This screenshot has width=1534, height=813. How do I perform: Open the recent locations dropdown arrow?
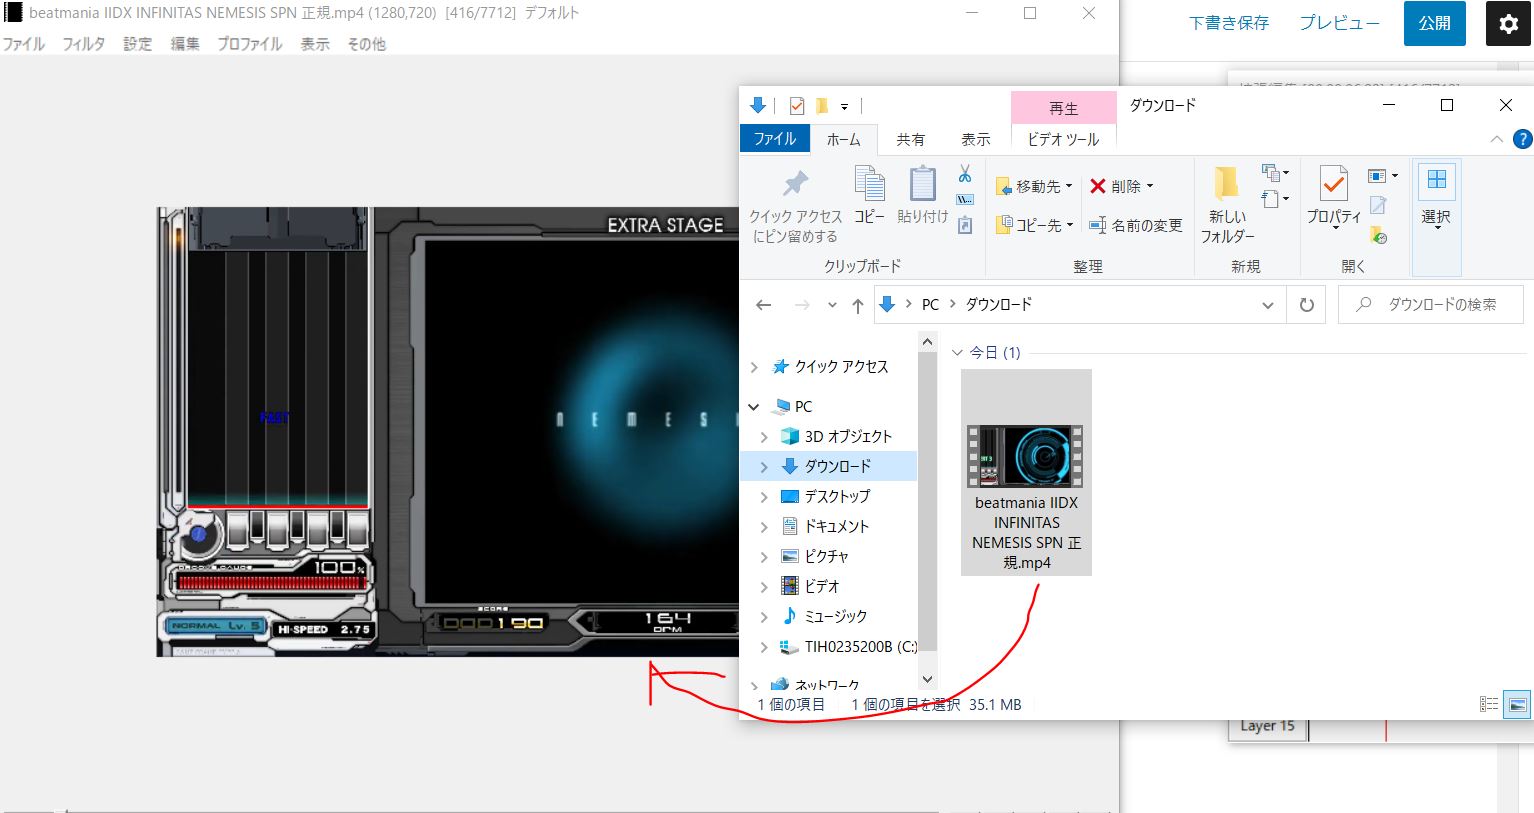[832, 305]
